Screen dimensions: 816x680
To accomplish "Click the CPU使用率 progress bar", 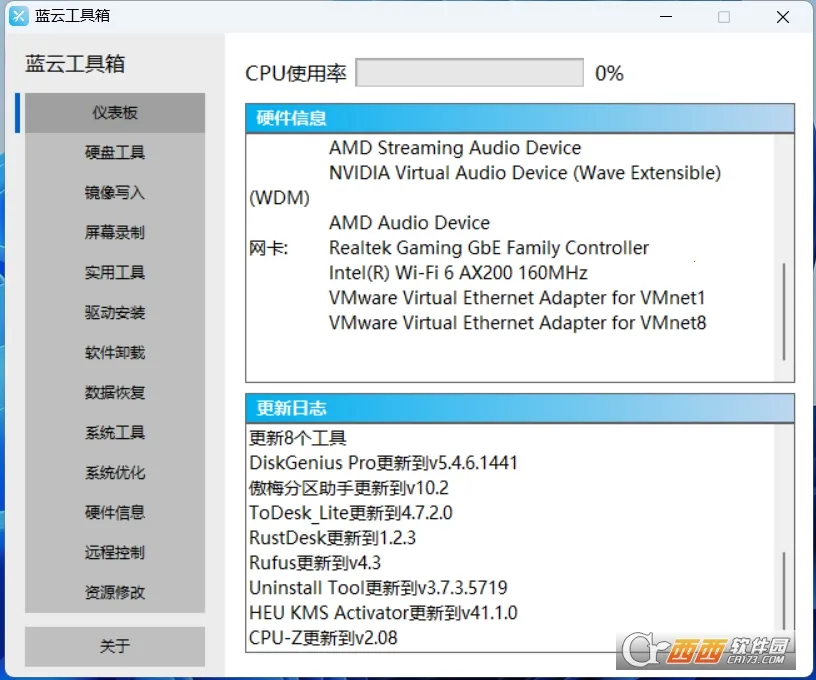I will click(x=469, y=73).
